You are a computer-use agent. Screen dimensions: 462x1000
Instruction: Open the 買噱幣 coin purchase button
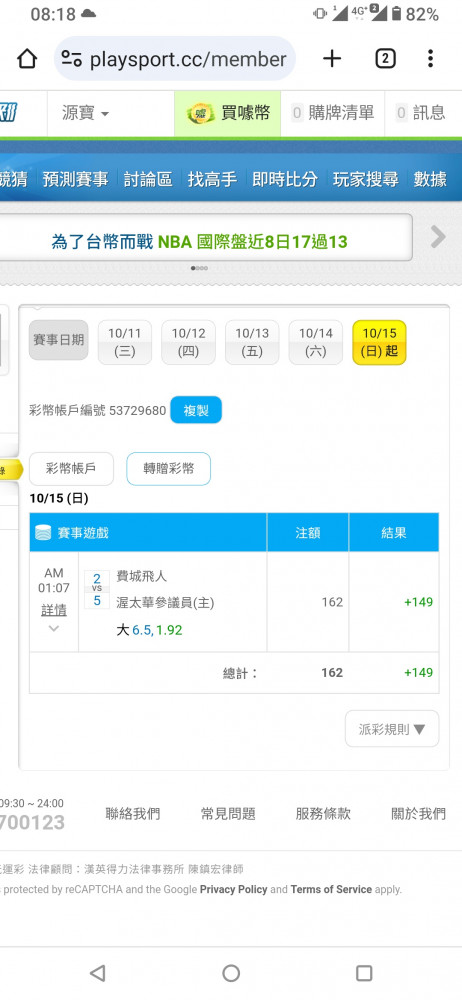[x=228, y=114]
